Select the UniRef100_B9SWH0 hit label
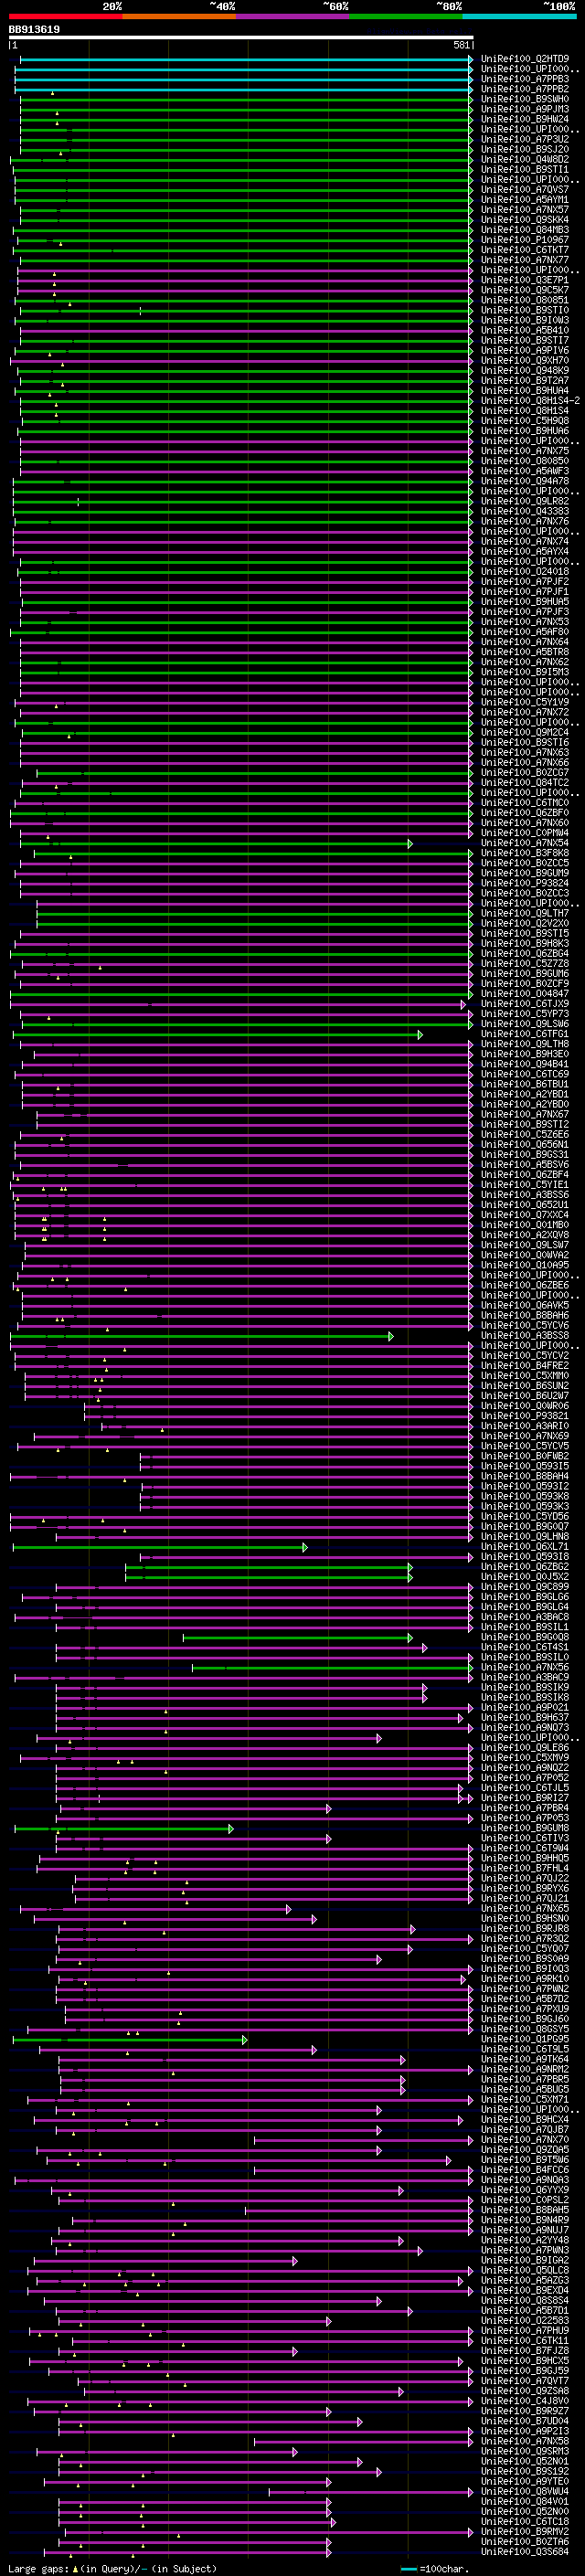Image resolution: width=585 pixels, height=2576 pixels. 525,100
